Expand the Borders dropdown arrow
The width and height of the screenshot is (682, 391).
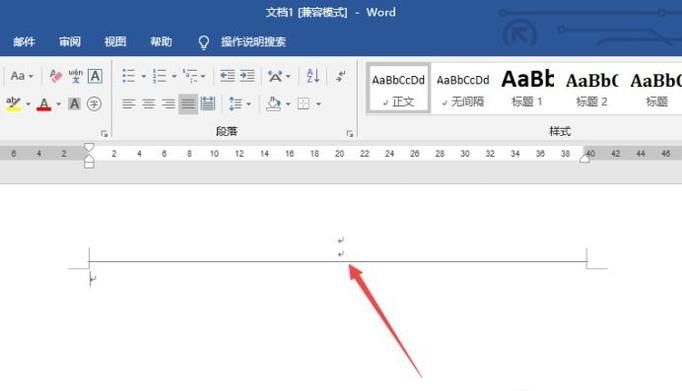point(319,104)
